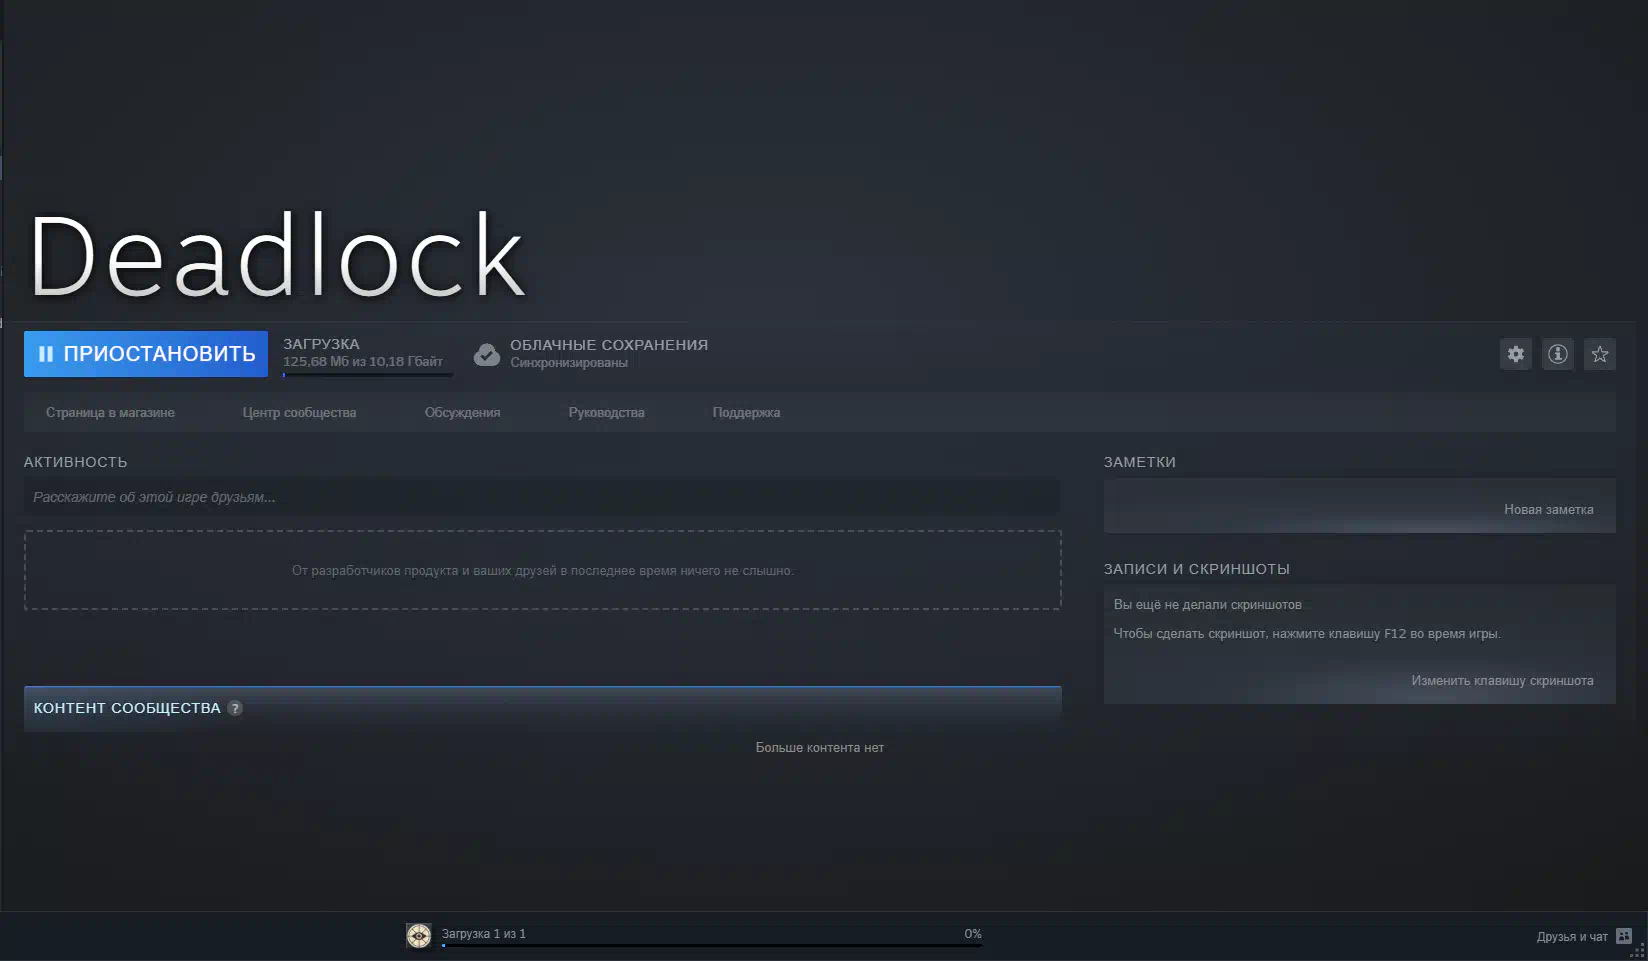Click the bottom download progress bar
The width and height of the screenshot is (1648, 961).
(712, 945)
